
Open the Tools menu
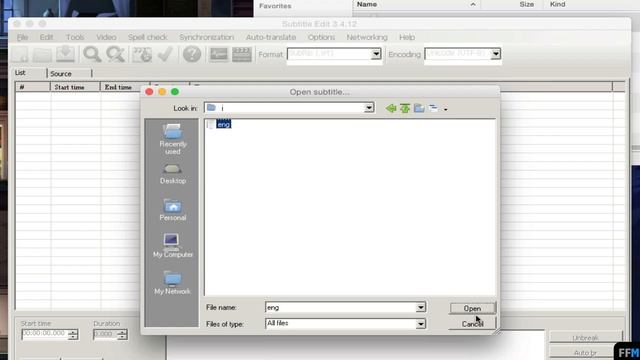75,37
